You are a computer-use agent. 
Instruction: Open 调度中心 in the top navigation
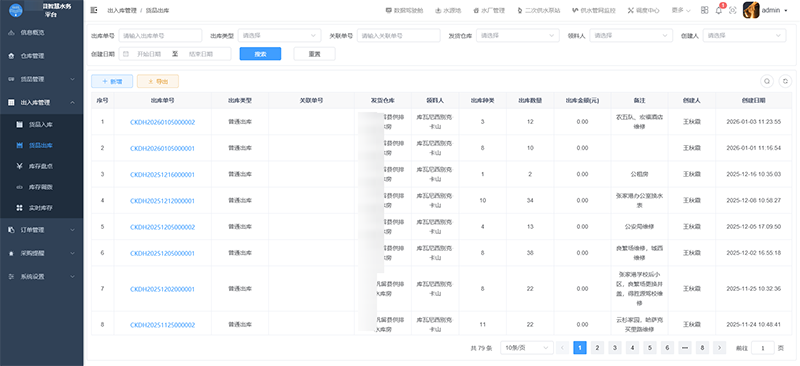643,10
